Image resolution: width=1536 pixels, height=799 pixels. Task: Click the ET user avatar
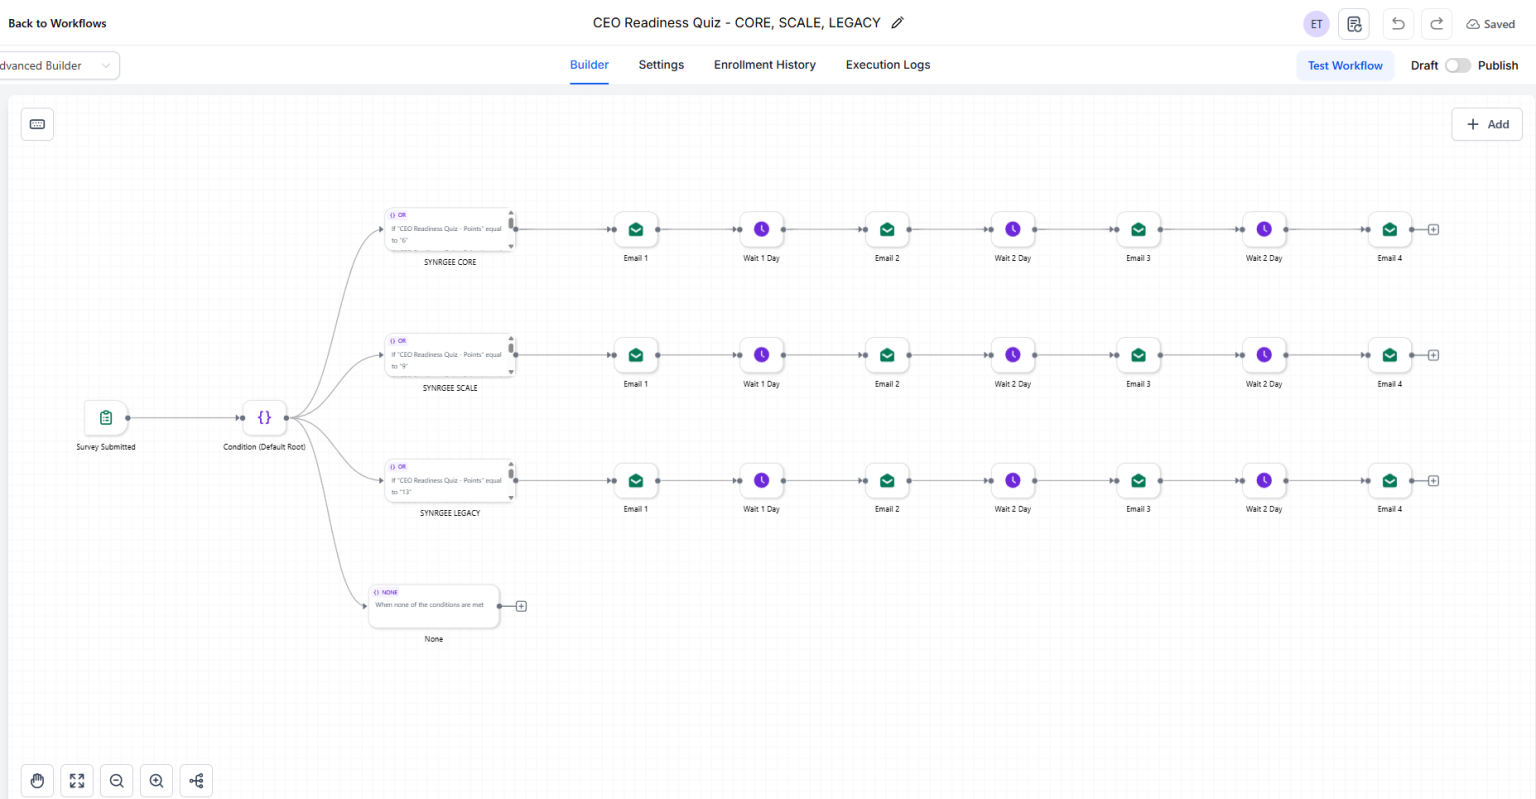click(x=1317, y=24)
